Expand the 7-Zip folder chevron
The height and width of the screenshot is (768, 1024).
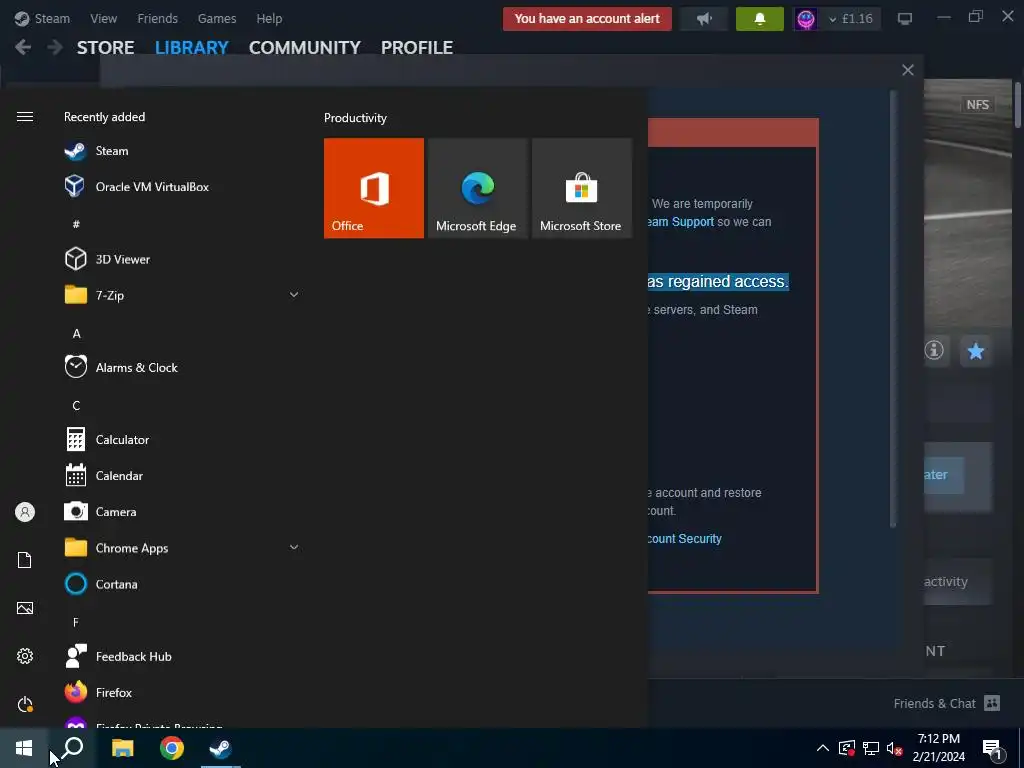(x=294, y=295)
